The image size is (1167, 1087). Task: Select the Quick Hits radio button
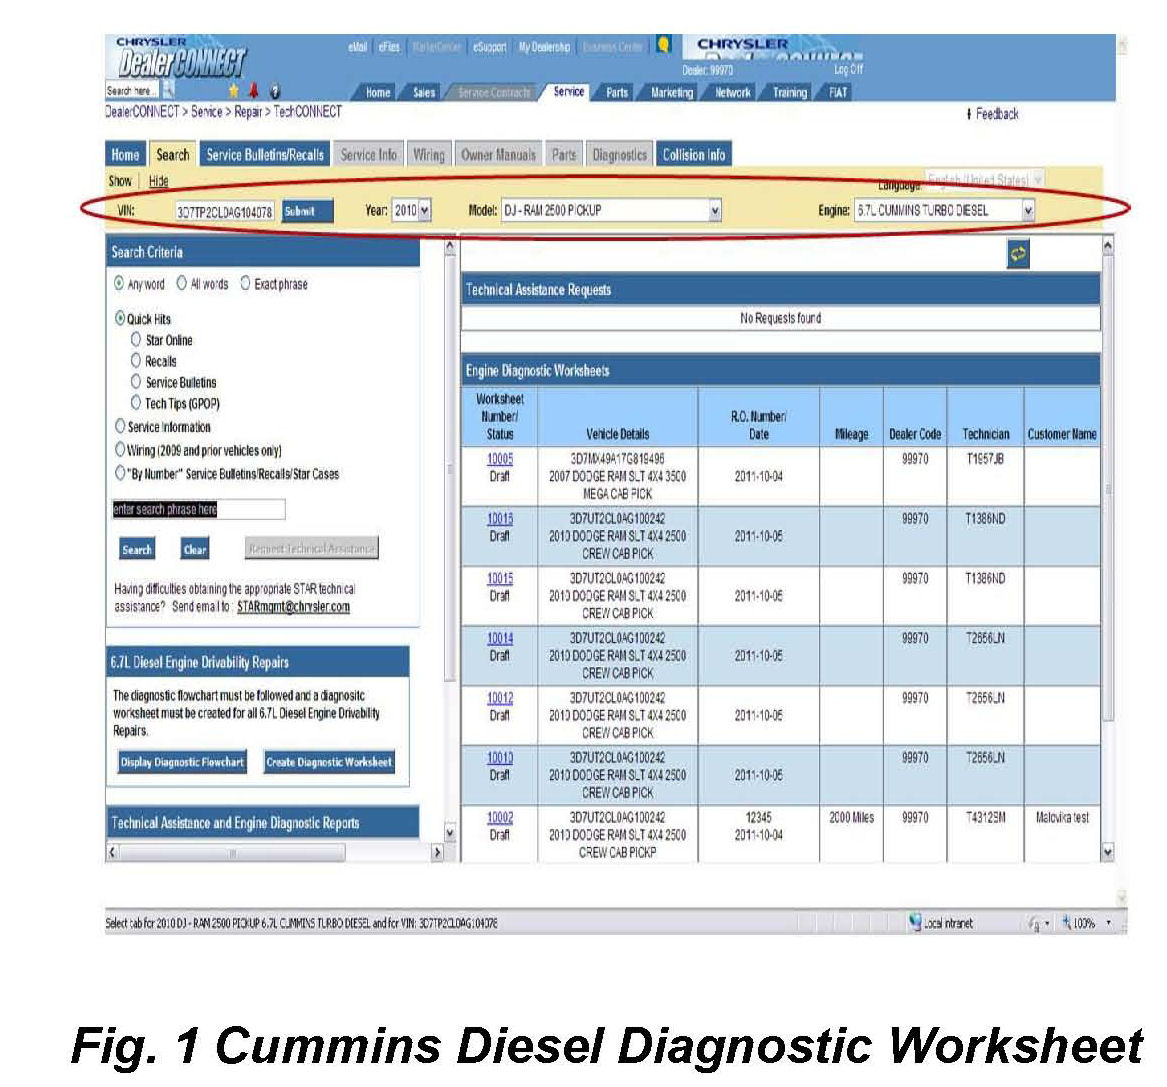pyautogui.click(x=120, y=318)
